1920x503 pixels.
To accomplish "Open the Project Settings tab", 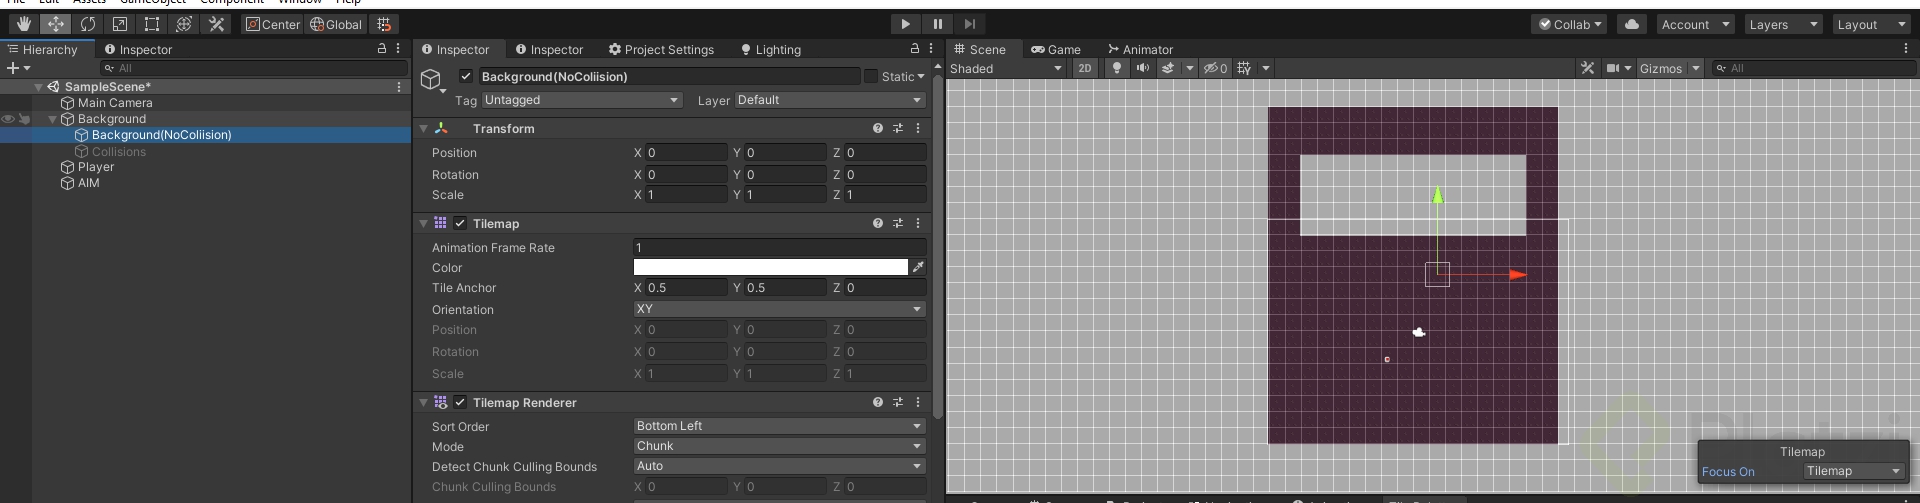I will 661,49.
